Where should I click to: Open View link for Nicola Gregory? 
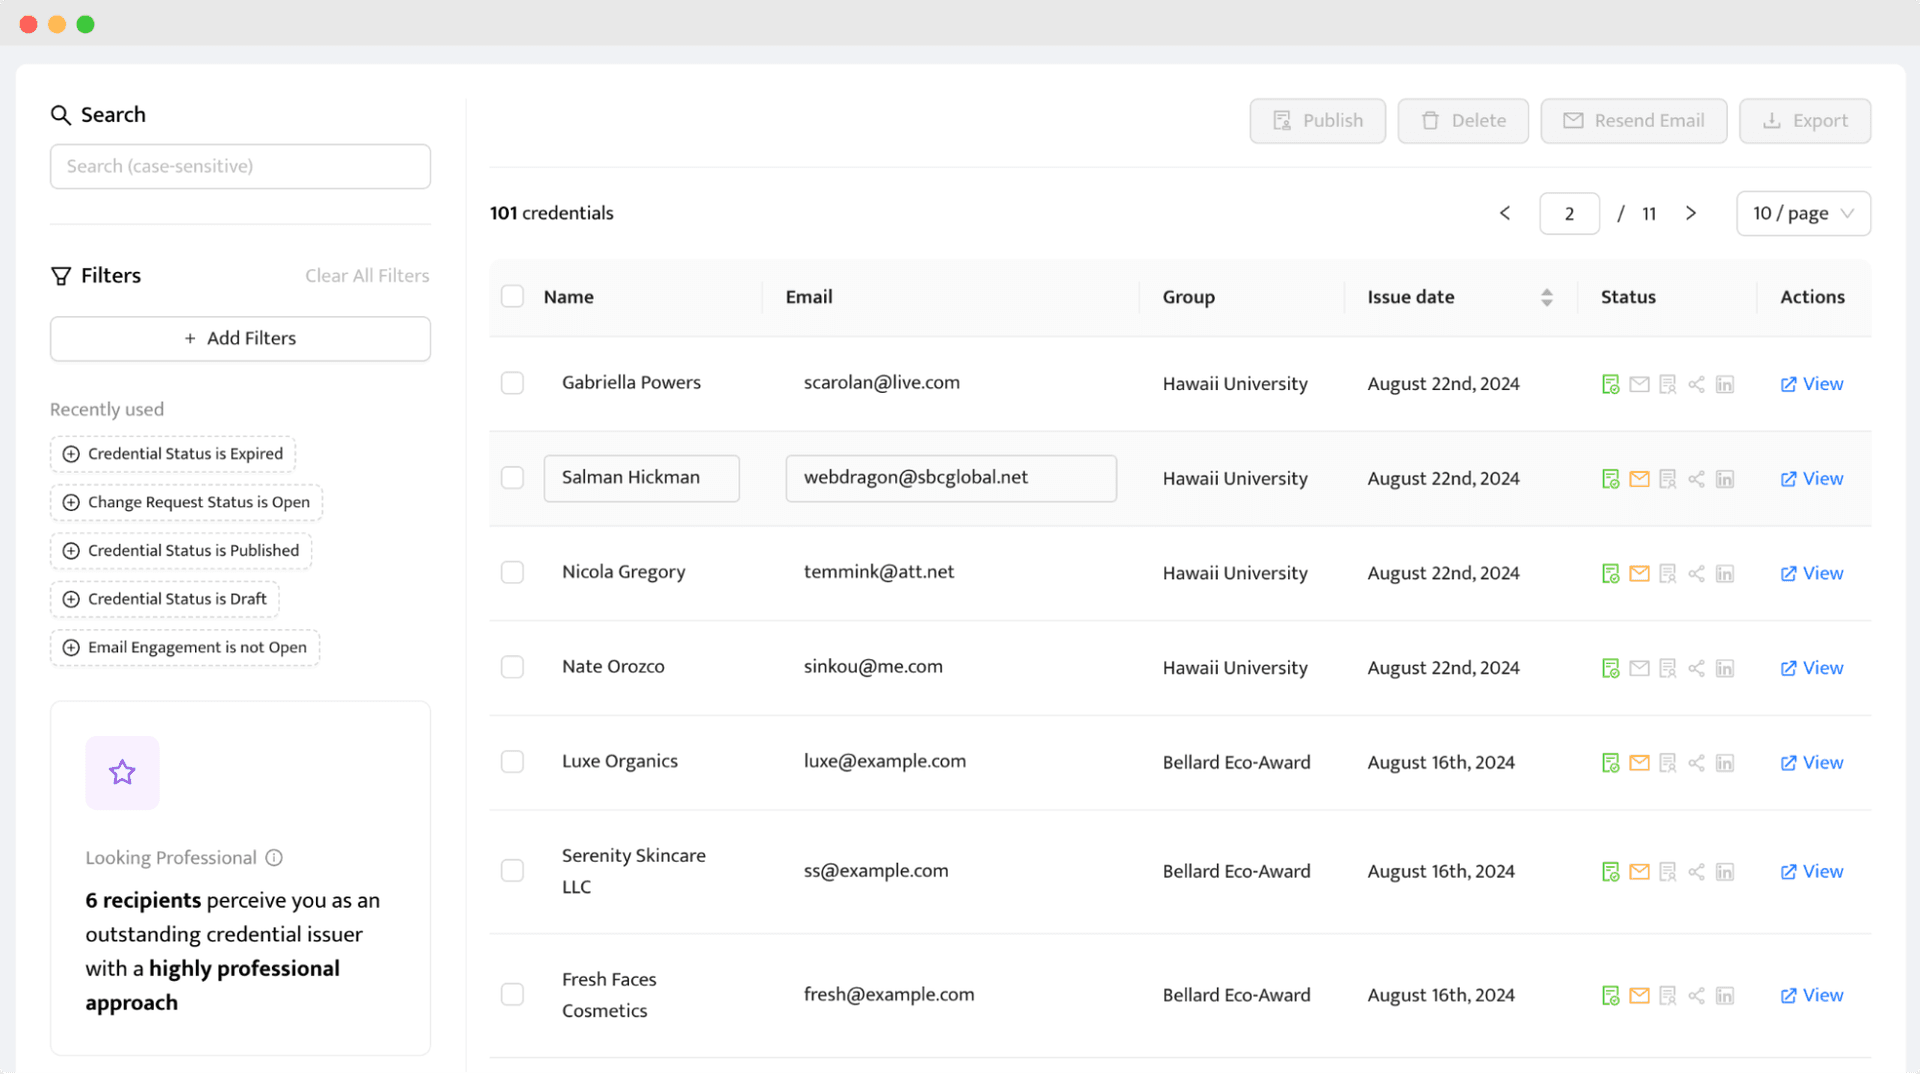1812,574
